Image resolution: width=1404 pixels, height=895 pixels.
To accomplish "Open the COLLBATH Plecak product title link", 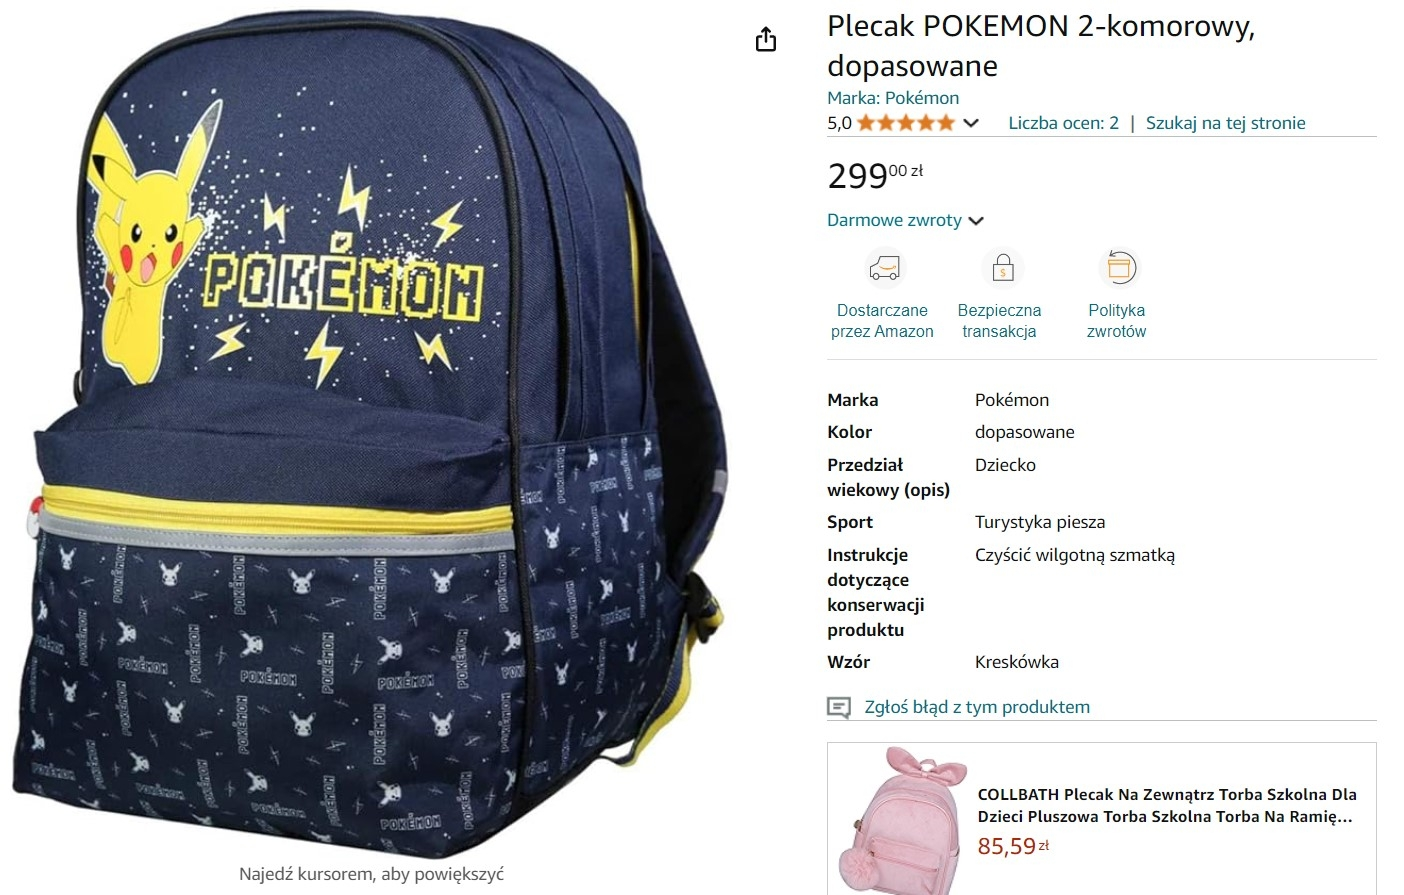I will pos(1167,805).
